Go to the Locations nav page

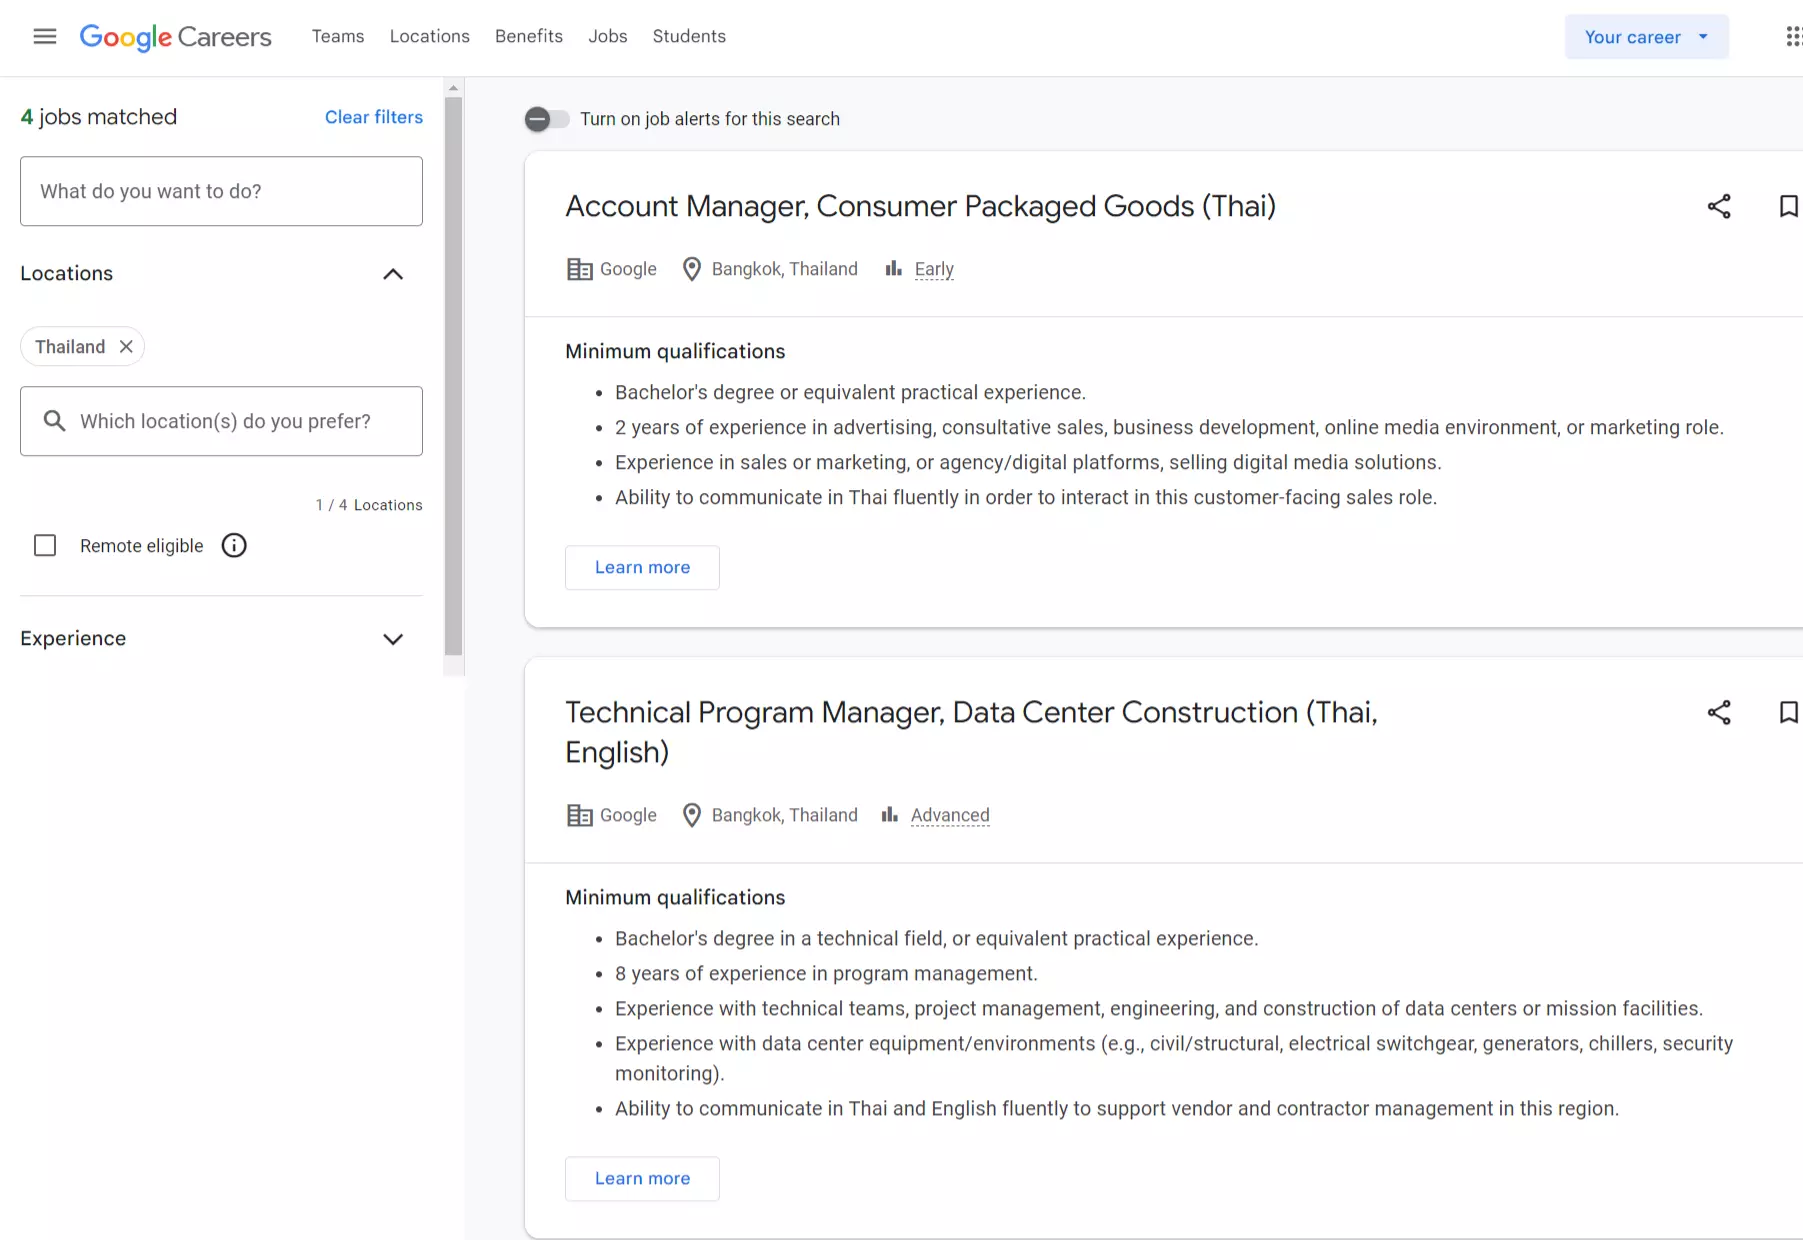(430, 37)
